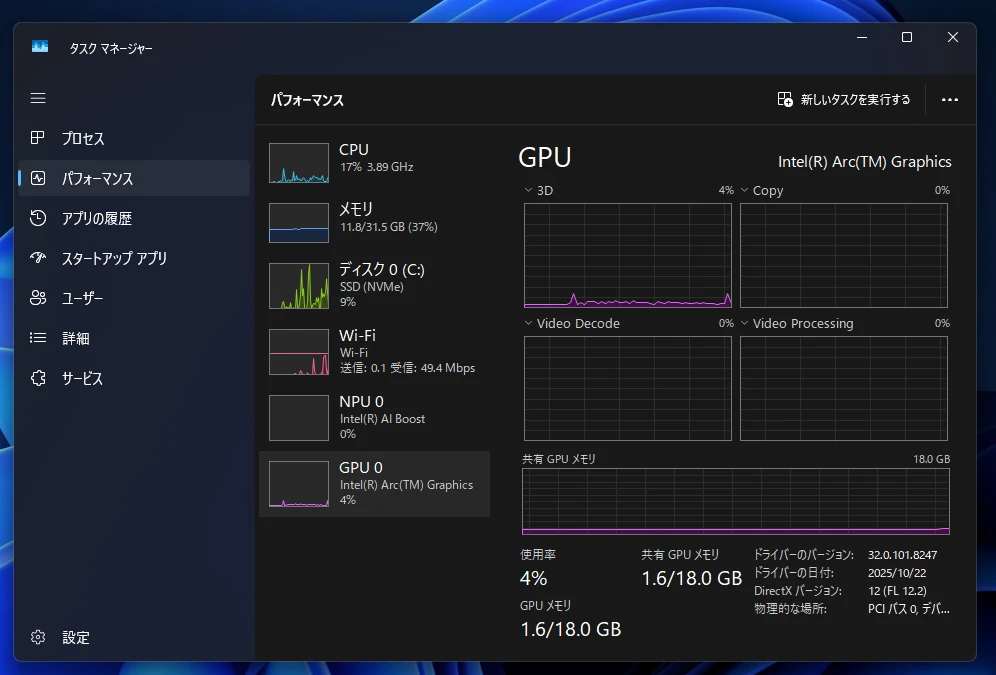Click the three-dot more options button
Screen dimensions: 996x675
coord(949,100)
